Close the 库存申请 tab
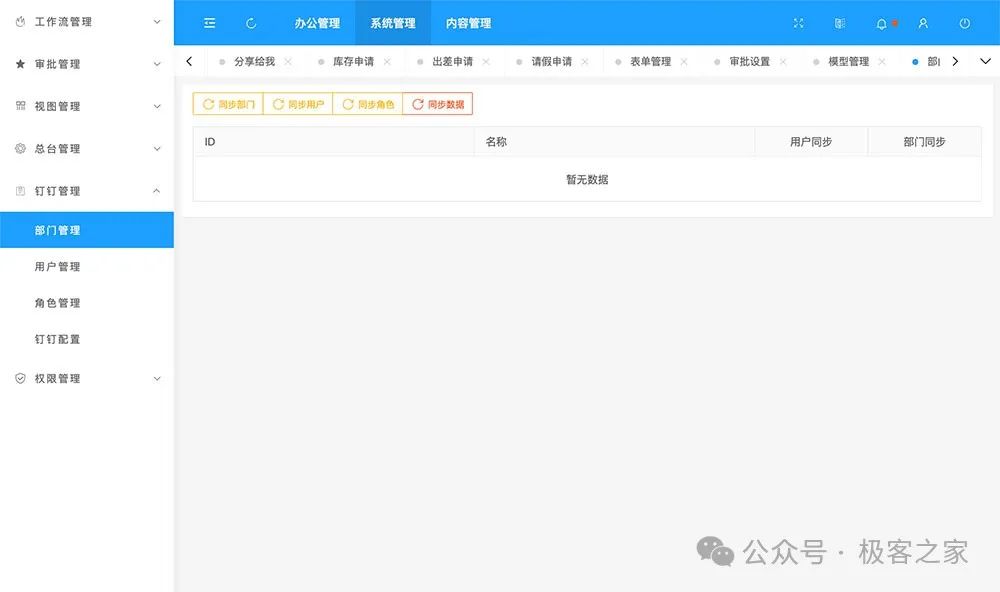The height and width of the screenshot is (592, 1000). [387, 61]
